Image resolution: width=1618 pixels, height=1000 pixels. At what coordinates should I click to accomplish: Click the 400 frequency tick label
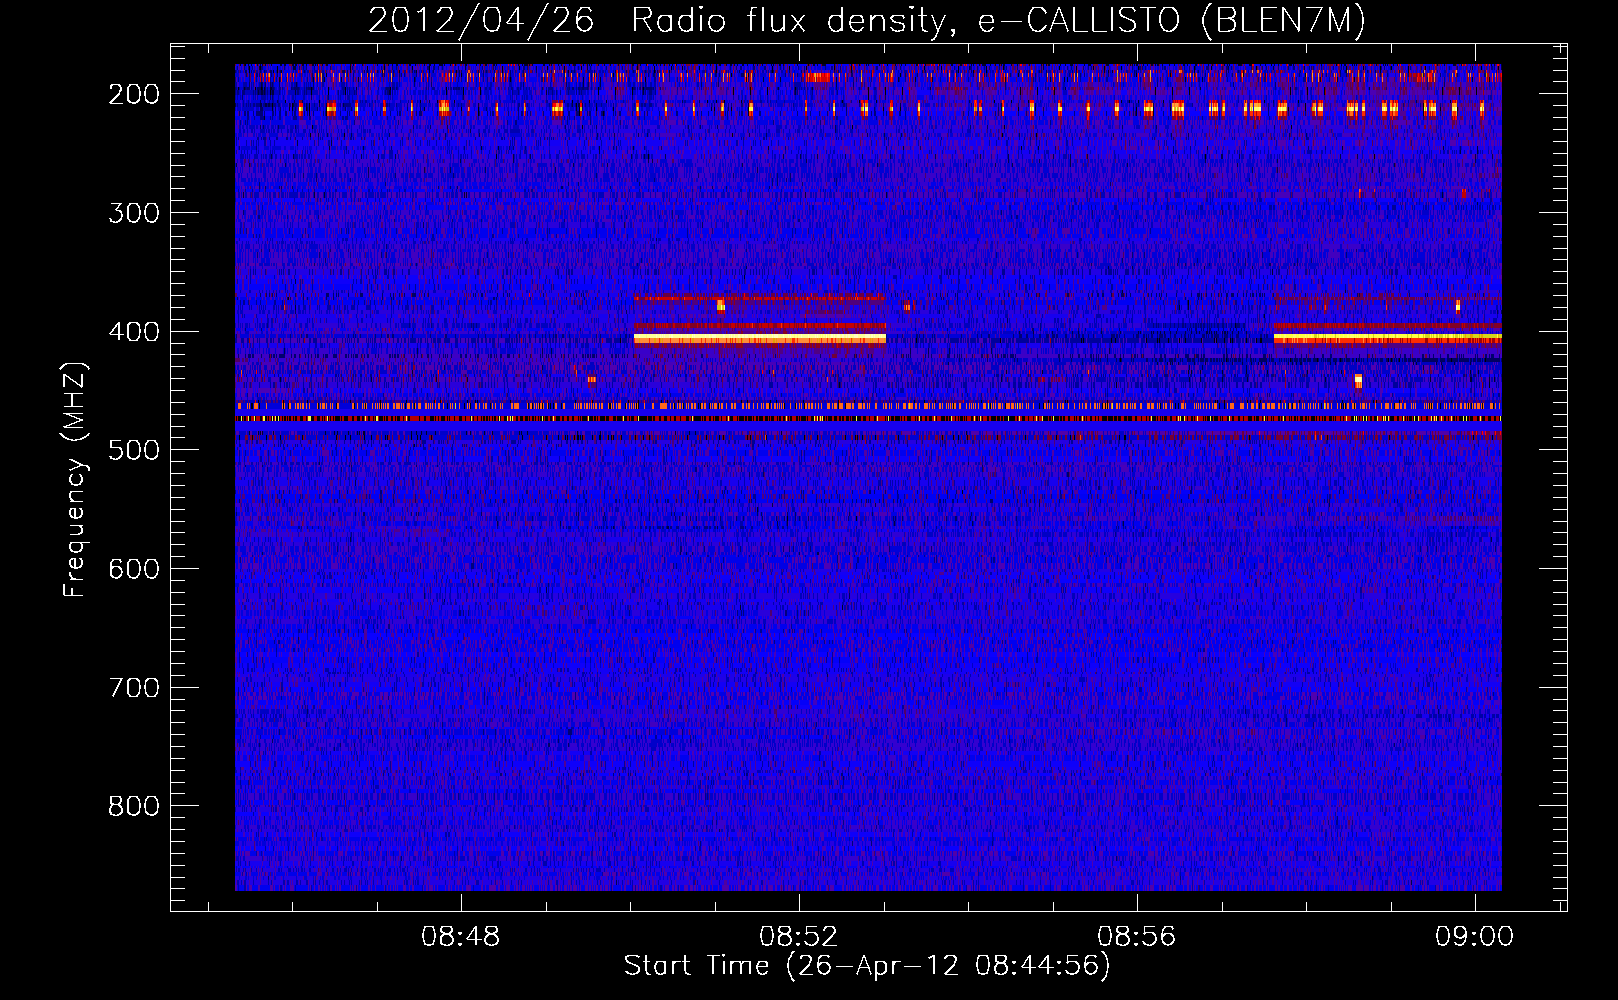134,332
